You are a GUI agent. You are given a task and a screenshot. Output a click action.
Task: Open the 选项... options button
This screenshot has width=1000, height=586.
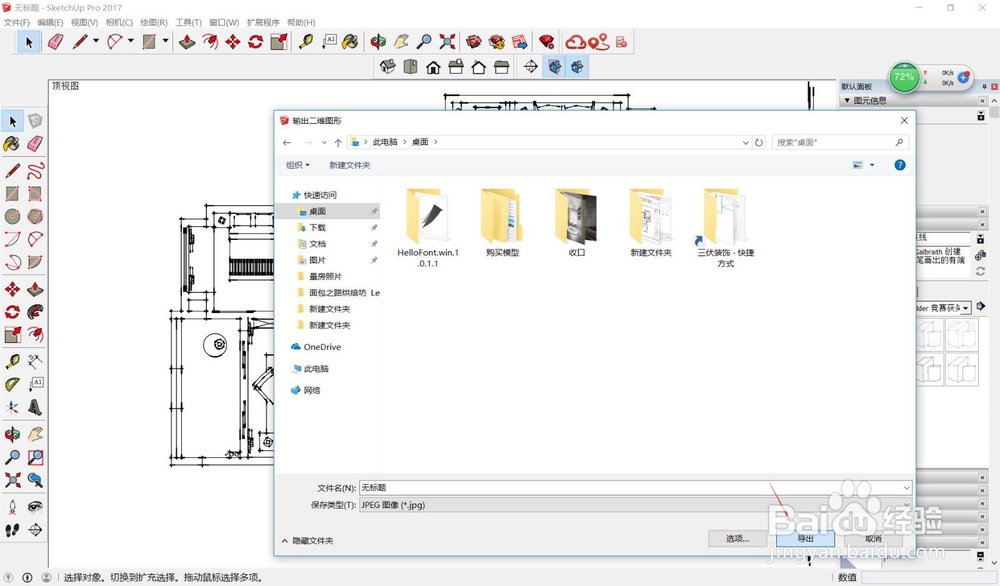[737, 539]
